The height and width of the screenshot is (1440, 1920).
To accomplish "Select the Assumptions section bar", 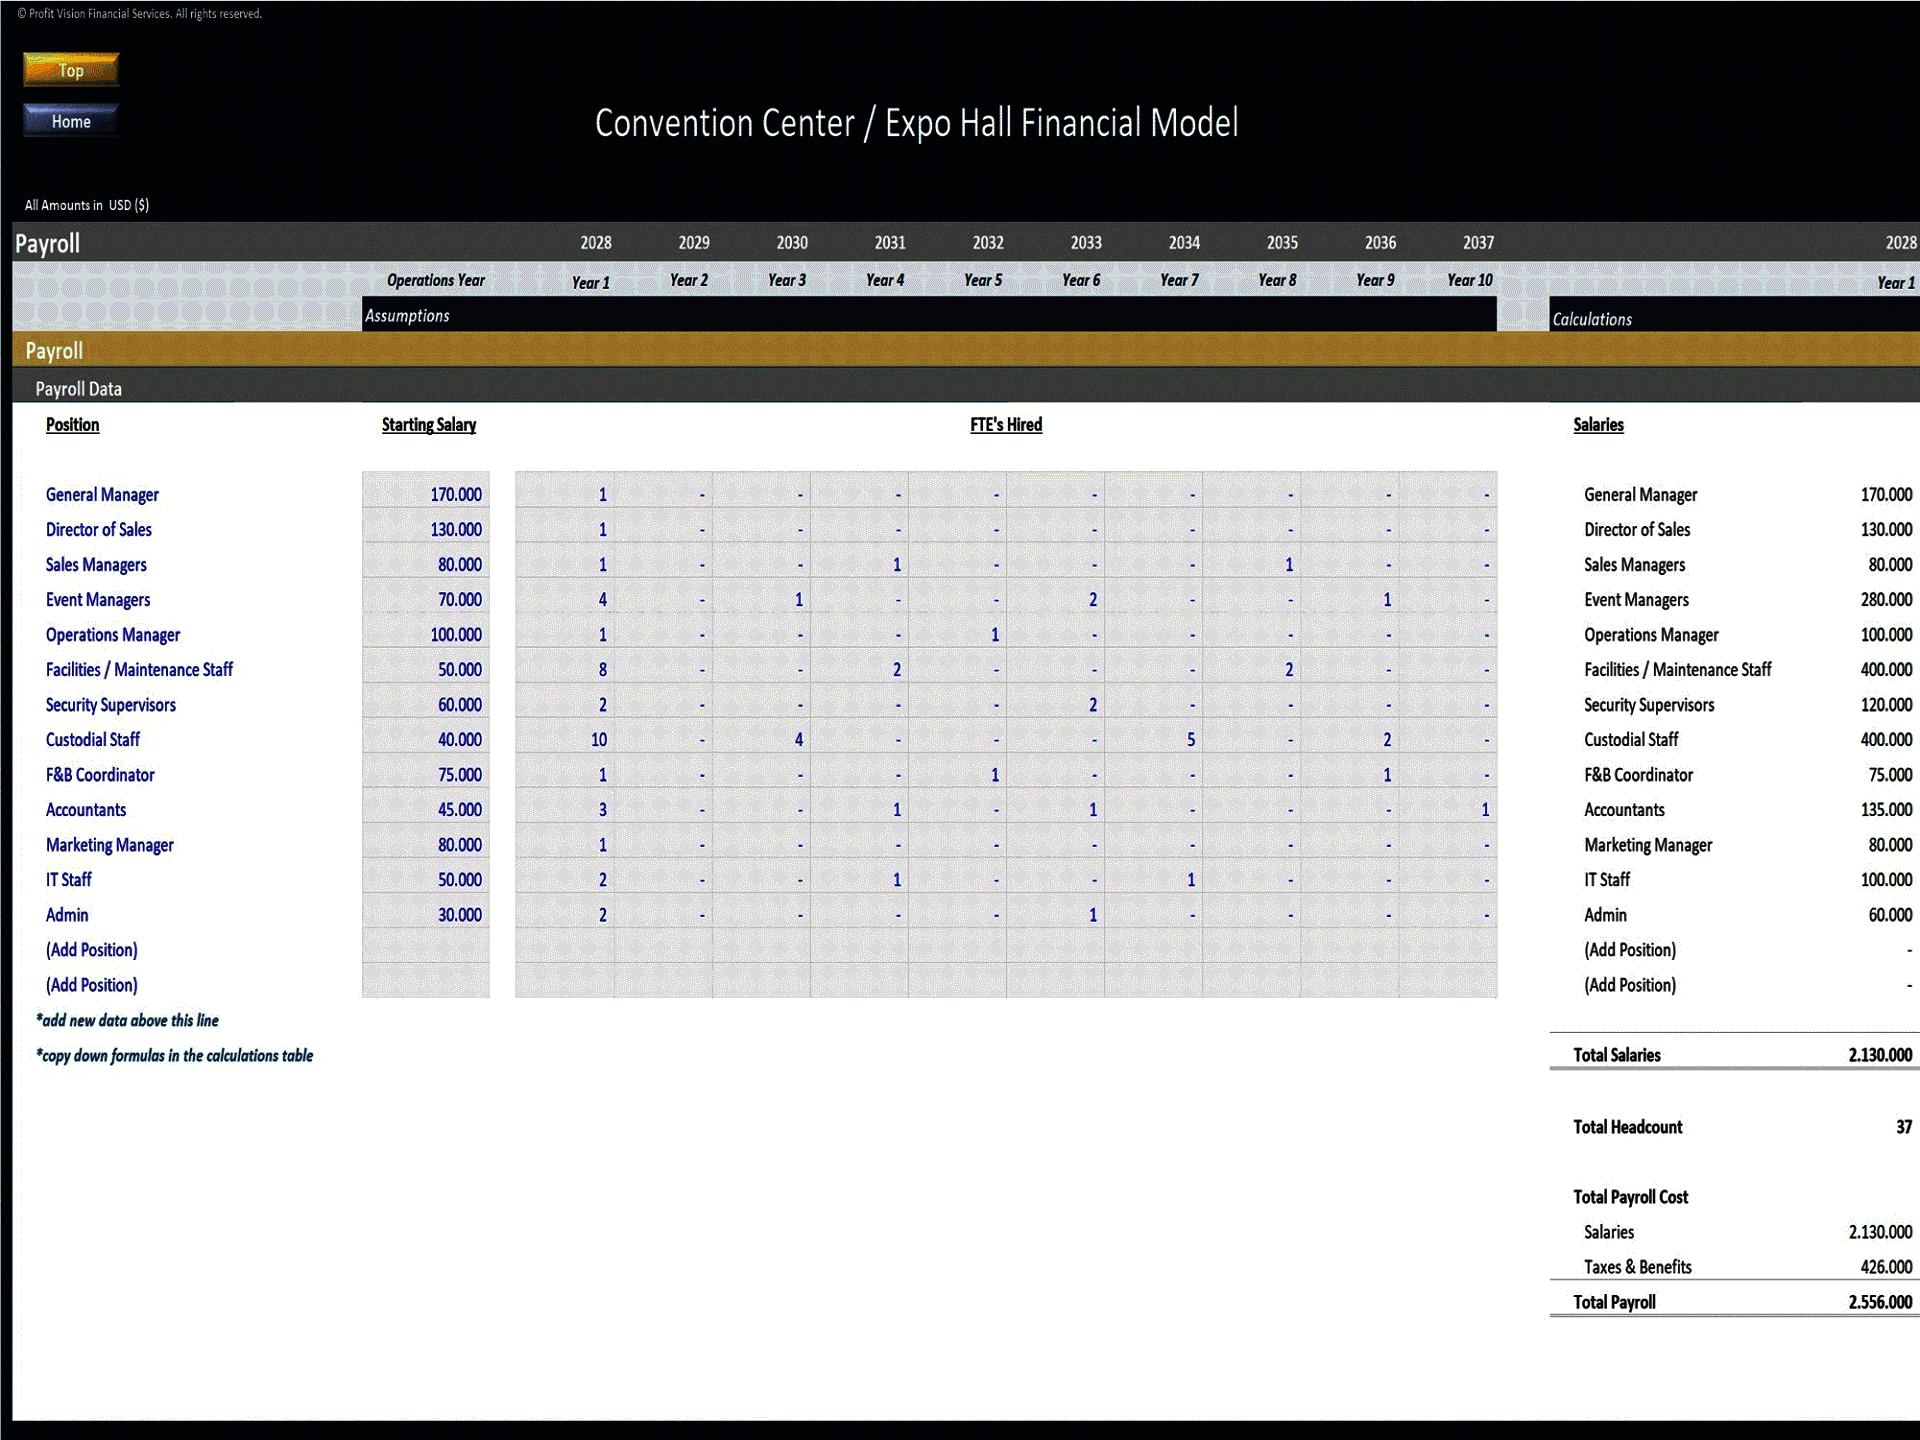I will 929,314.
